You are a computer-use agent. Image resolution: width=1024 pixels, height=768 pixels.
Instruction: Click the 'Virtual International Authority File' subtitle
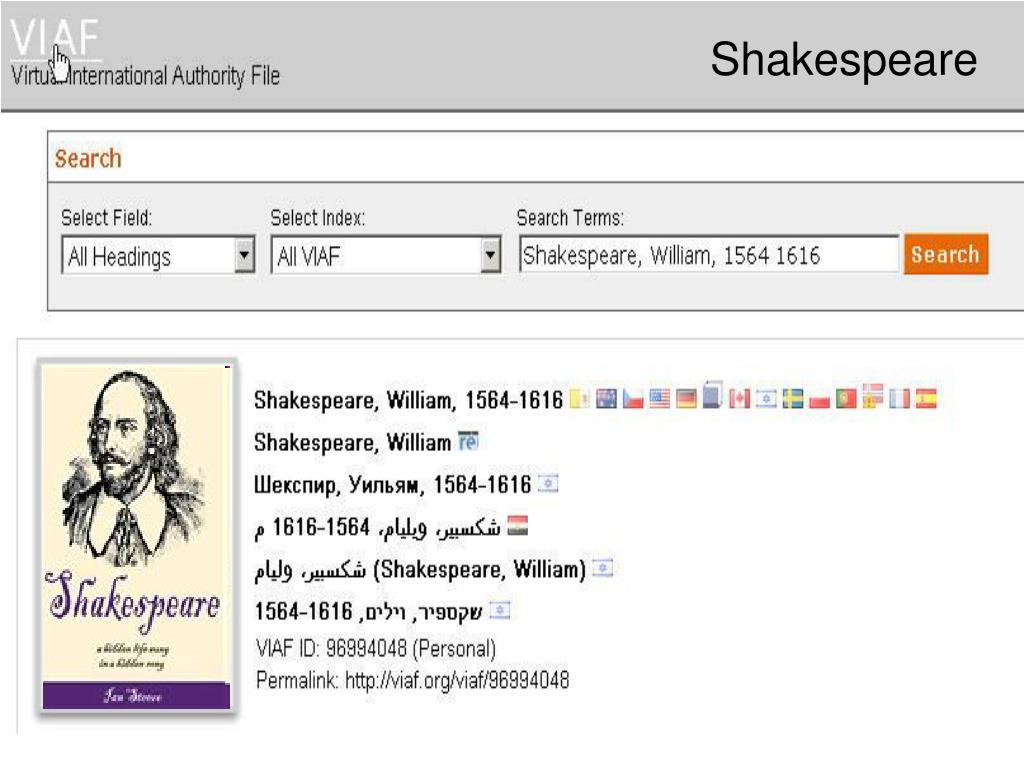(x=146, y=76)
